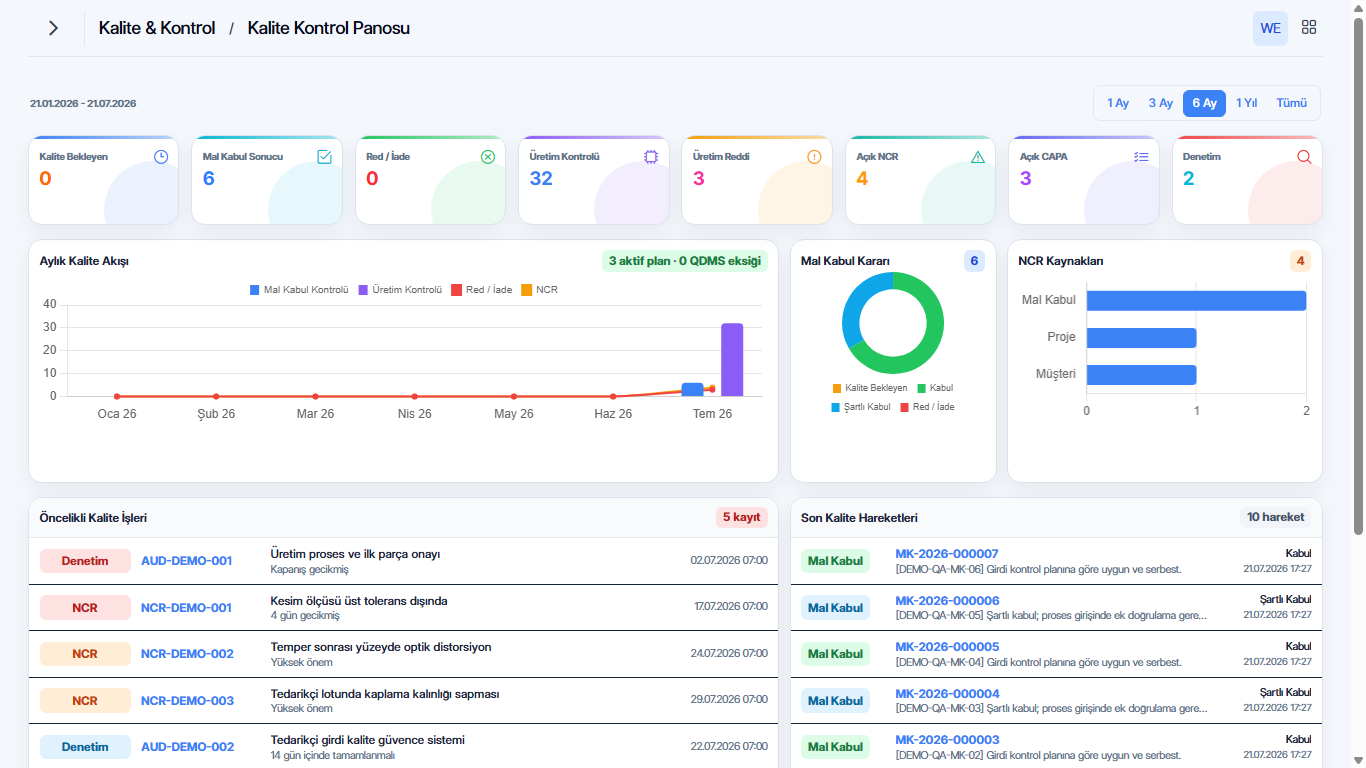
Task: Select the Tümü time range option
Action: coord(1292,103)
